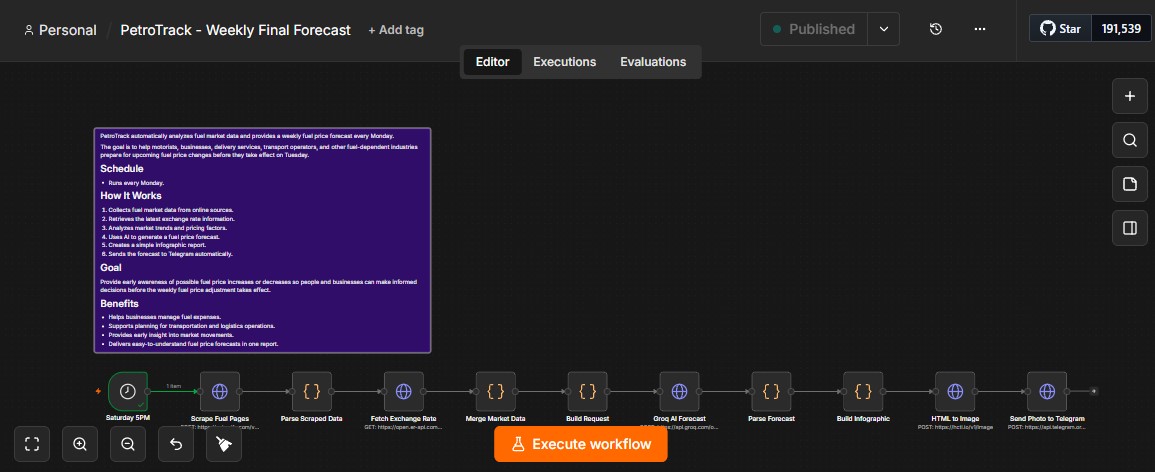Image resolution: width=1155 pixels, height=472 pixels.
Task: Click the Published status button
Action: (x=814, y=29)
